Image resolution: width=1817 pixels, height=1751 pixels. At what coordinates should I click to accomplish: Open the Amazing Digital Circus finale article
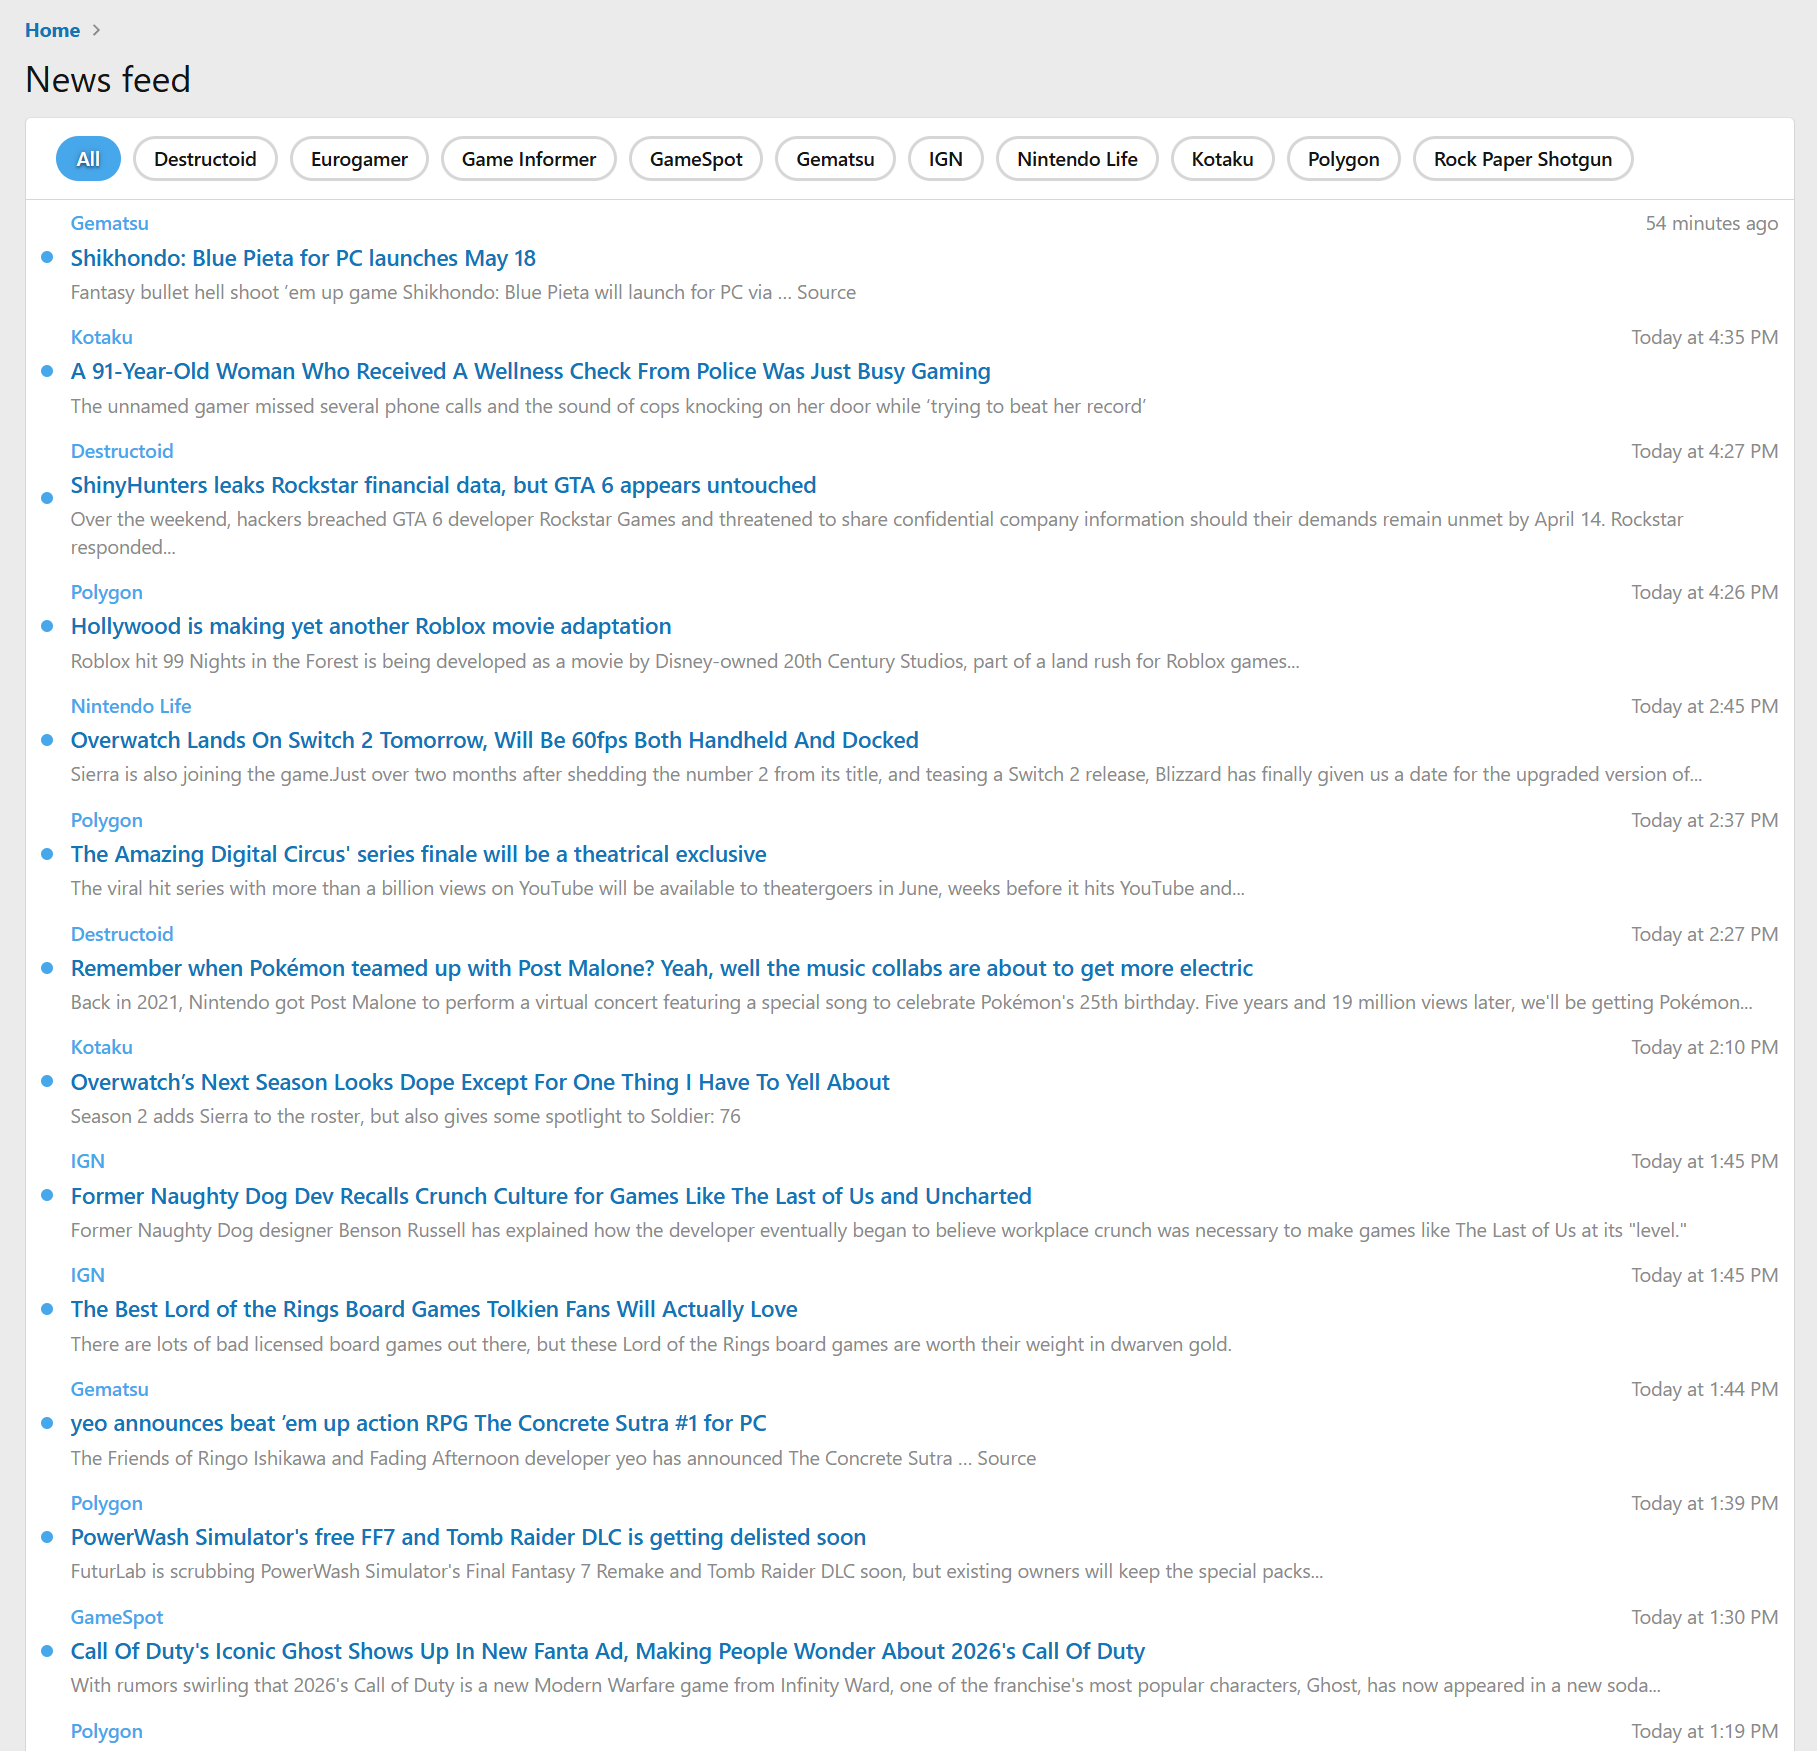418,854
